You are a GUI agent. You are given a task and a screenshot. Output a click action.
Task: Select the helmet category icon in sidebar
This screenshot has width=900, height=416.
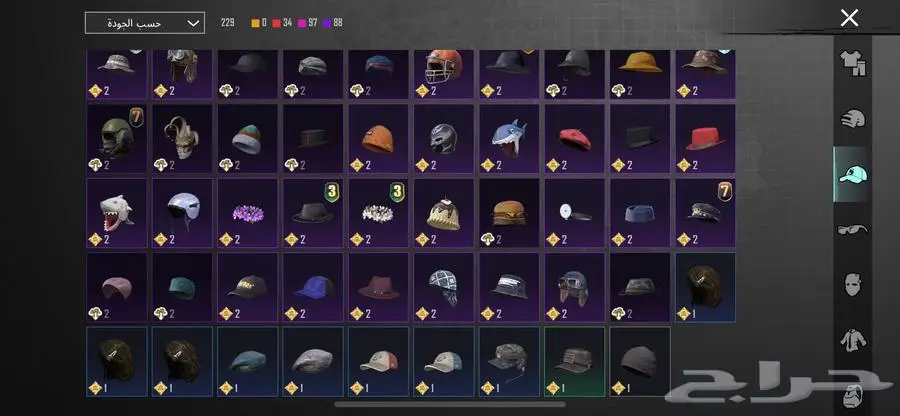[852, 118]
